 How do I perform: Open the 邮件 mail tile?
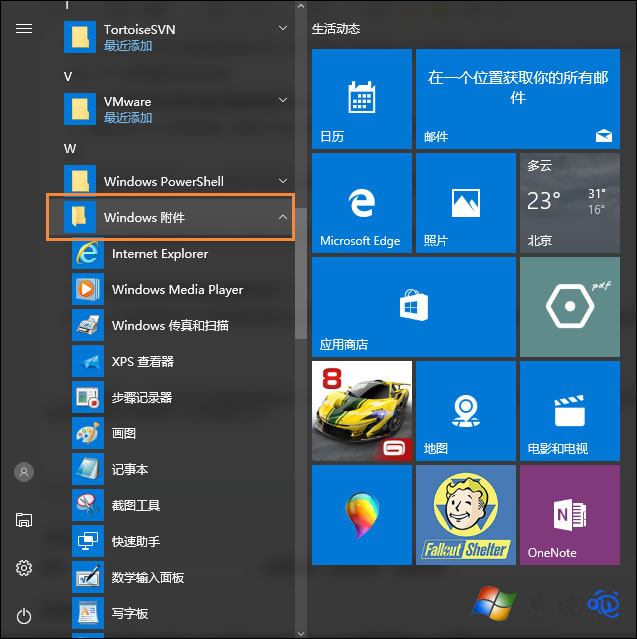click(518, 99)
